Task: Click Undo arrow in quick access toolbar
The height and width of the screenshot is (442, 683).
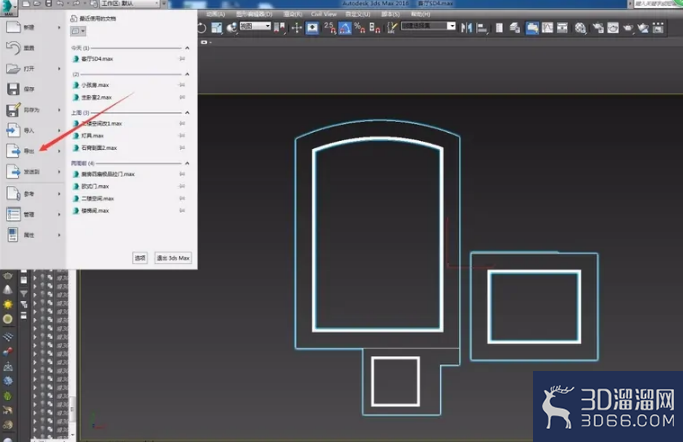Action: (x=60, y=4)
